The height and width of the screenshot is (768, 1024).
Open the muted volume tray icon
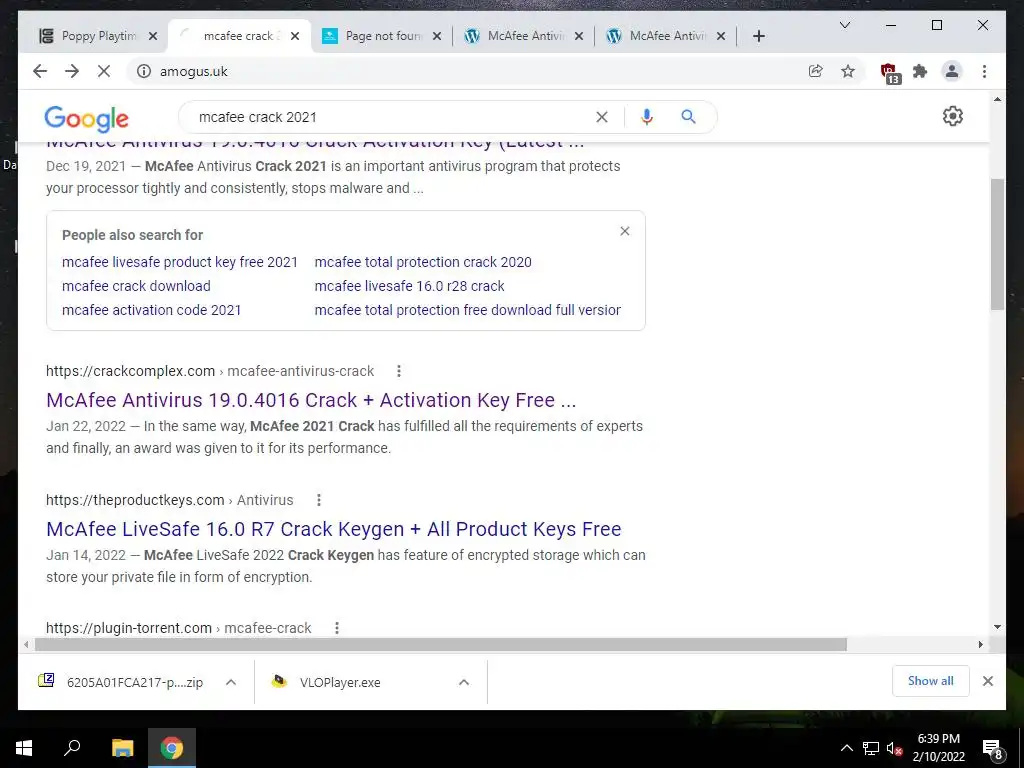[894, 749]
